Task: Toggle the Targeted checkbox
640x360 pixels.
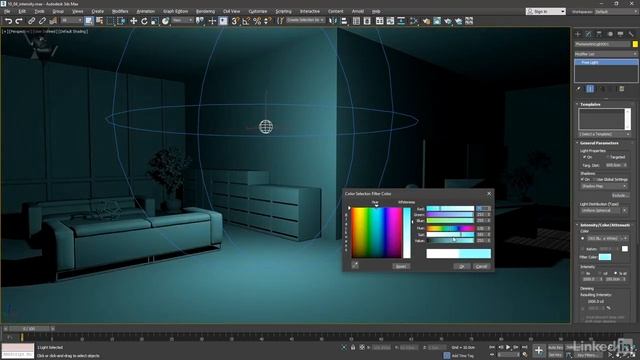Action: pos(607,157)
